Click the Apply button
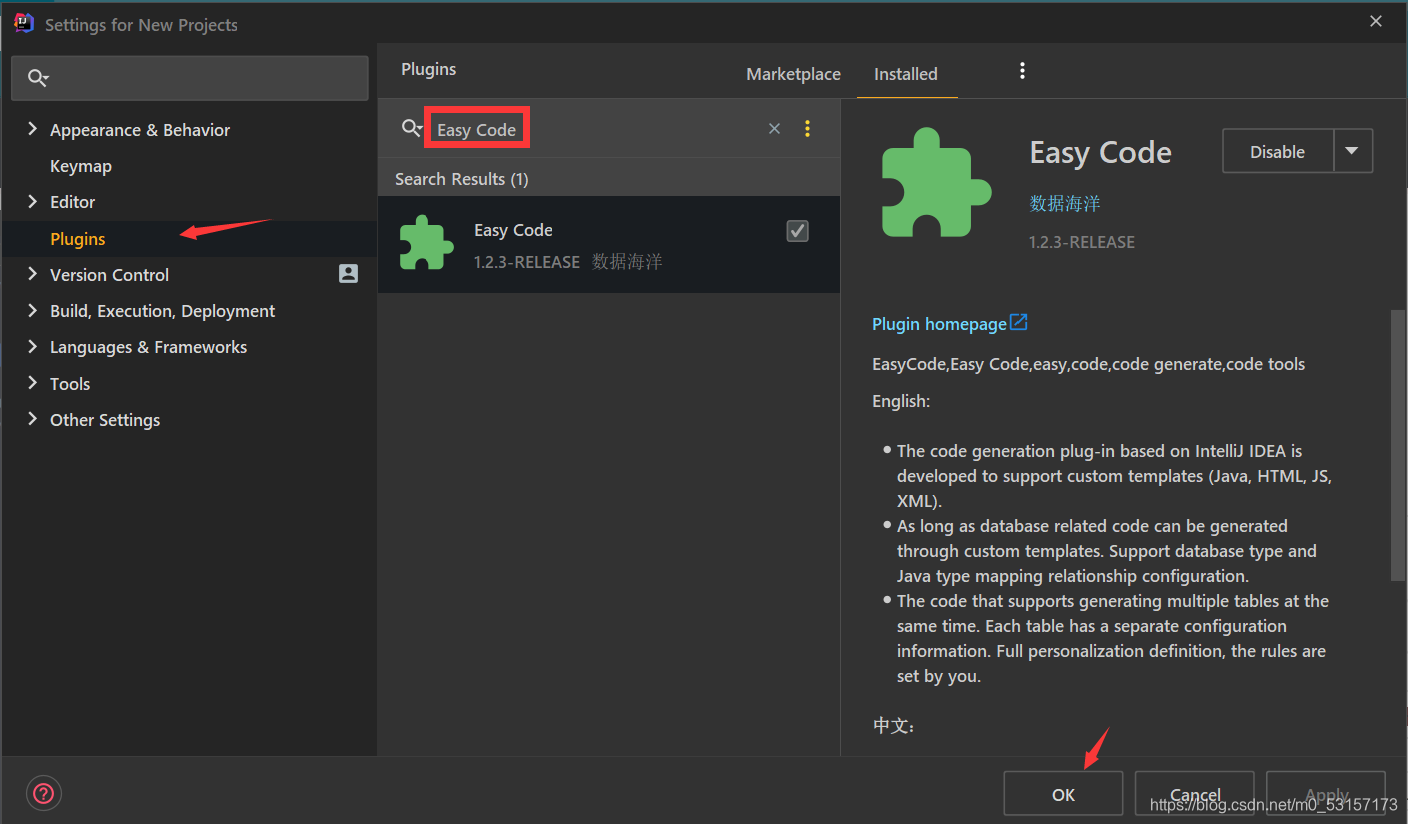This screenshot has height=824, width=1408. pos(1326,794)
